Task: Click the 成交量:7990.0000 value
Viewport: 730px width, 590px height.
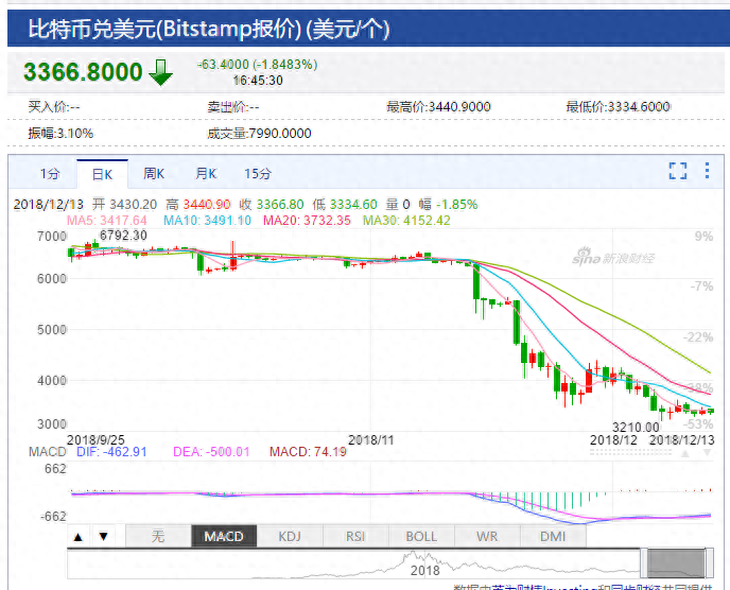Action: [x=259, y=134]
